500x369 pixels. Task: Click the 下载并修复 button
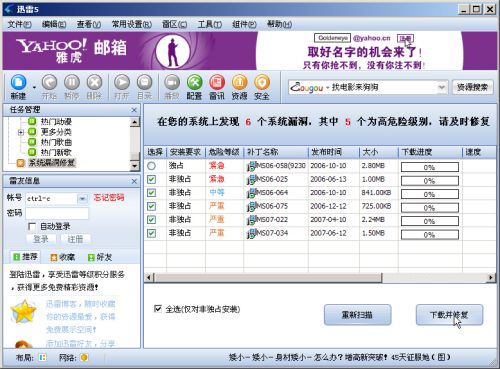point(449,315)
